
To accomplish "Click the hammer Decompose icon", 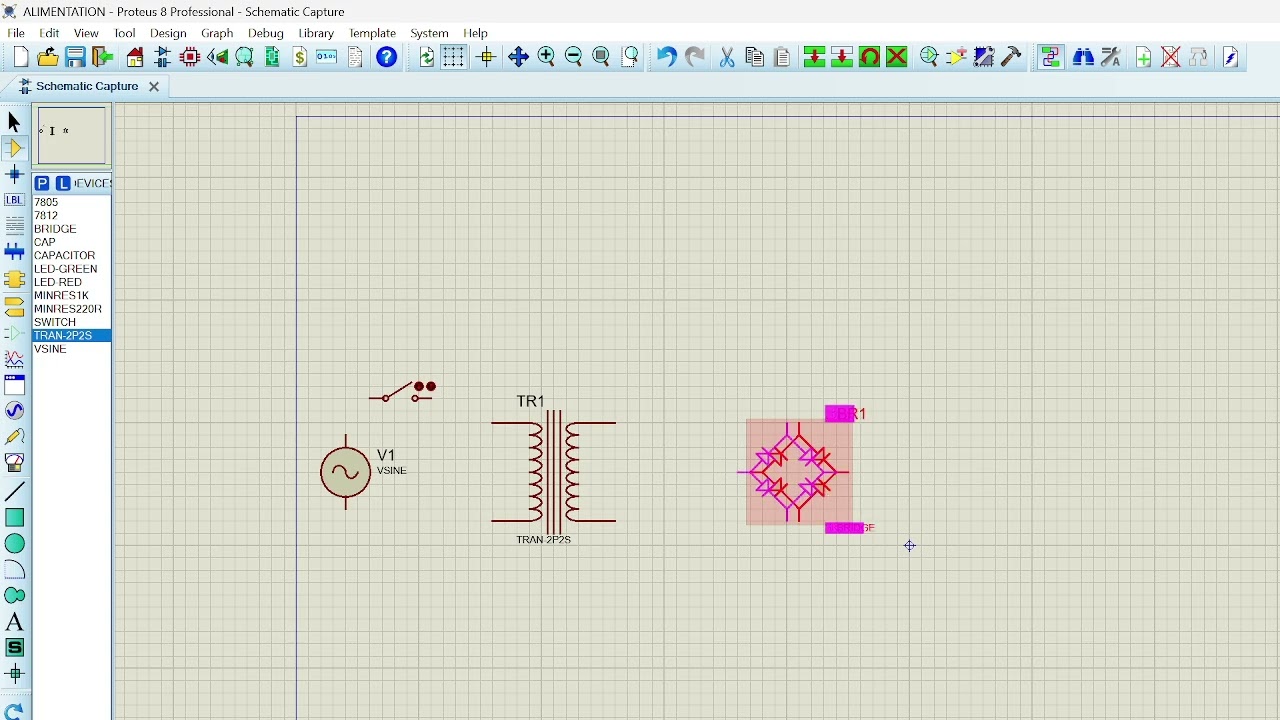I will coord(1011,57).
